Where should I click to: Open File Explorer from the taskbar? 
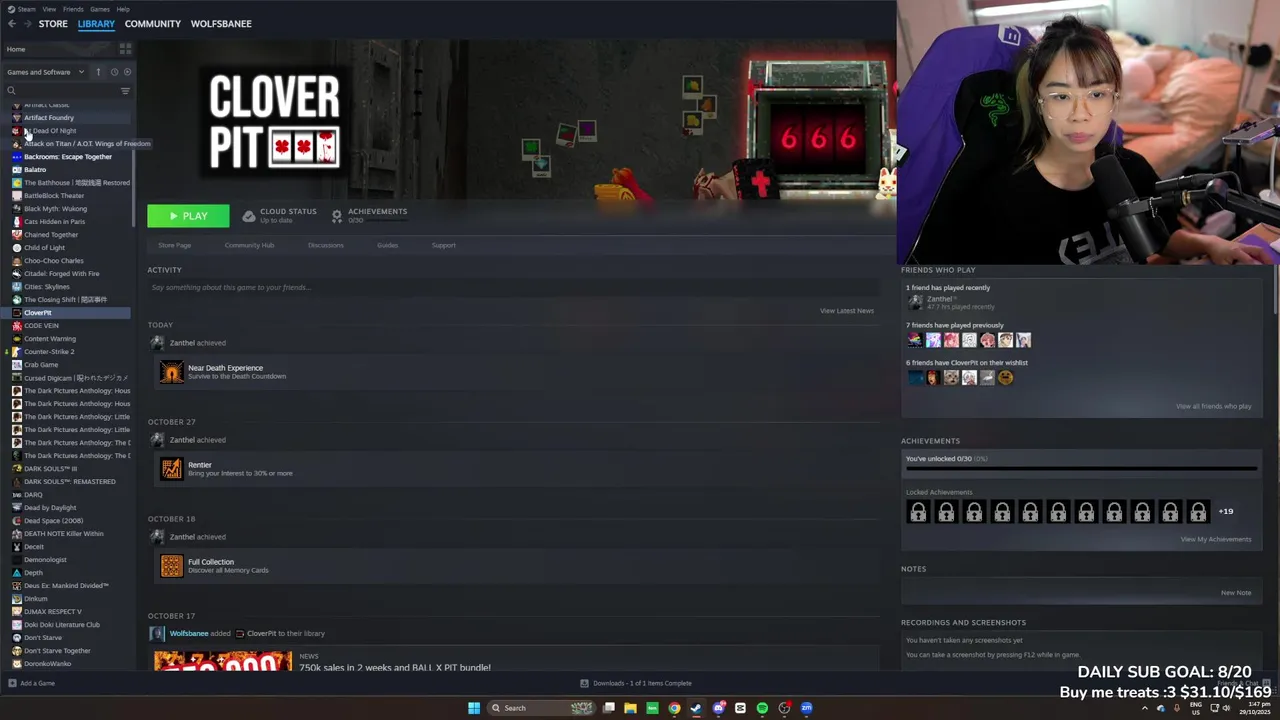(630, 708)
